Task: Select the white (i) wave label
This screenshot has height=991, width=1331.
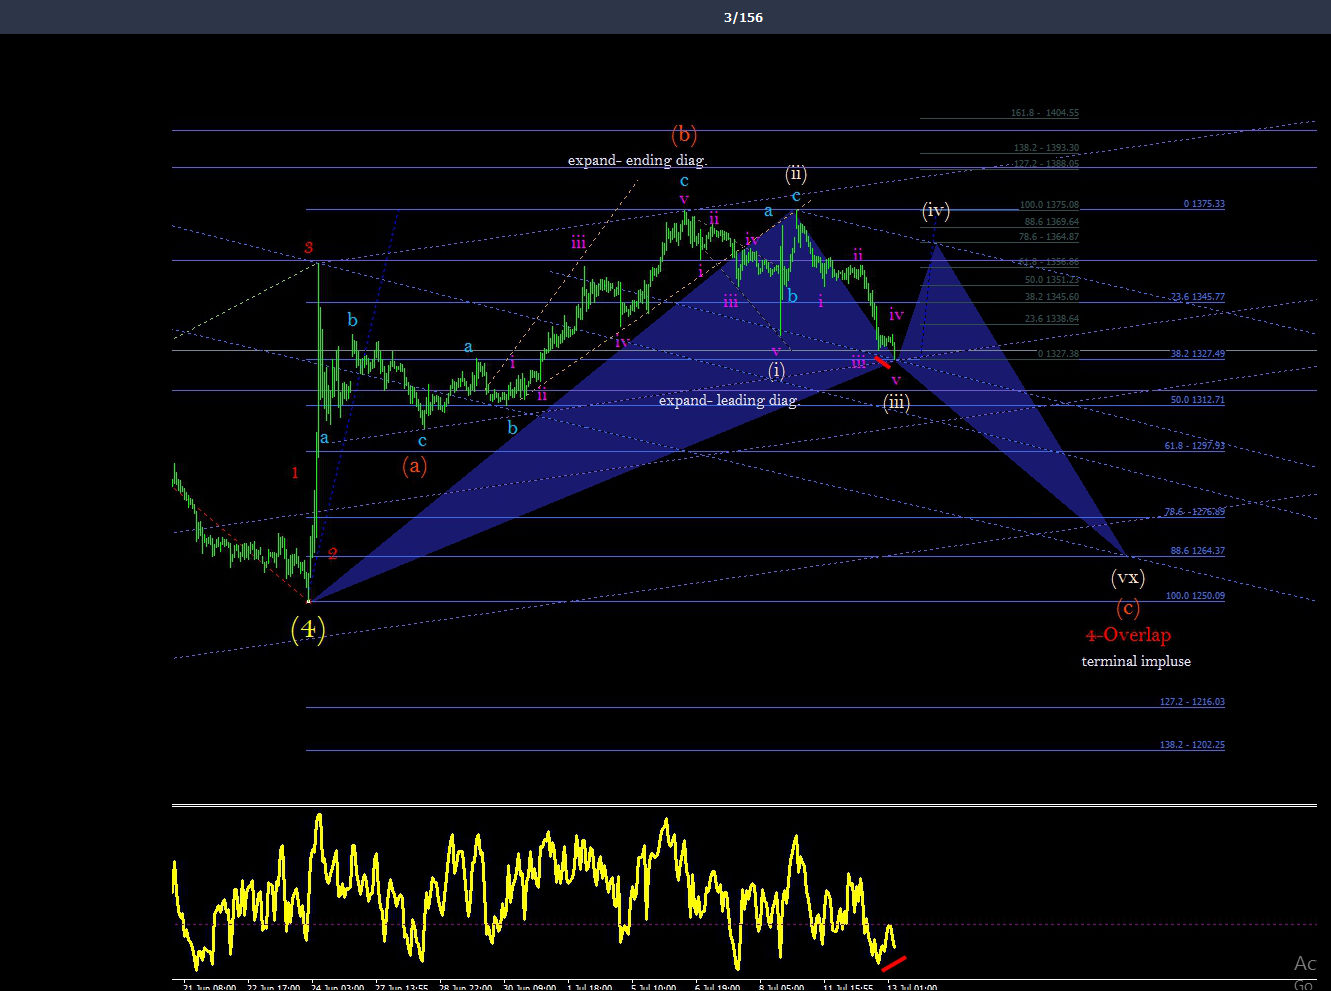Action: pyautogui.click(x=777, y=370)
